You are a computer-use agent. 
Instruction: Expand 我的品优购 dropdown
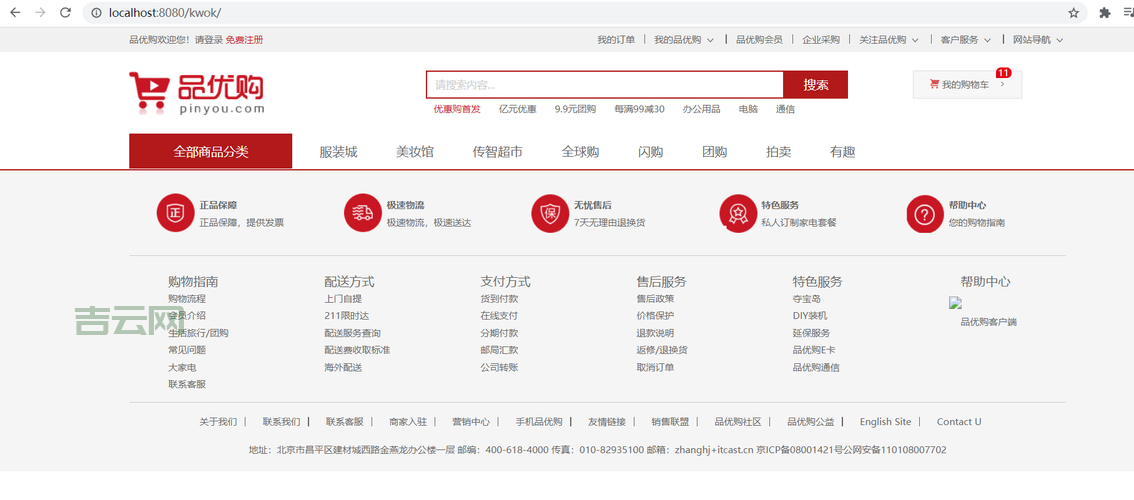click(684, 40)
